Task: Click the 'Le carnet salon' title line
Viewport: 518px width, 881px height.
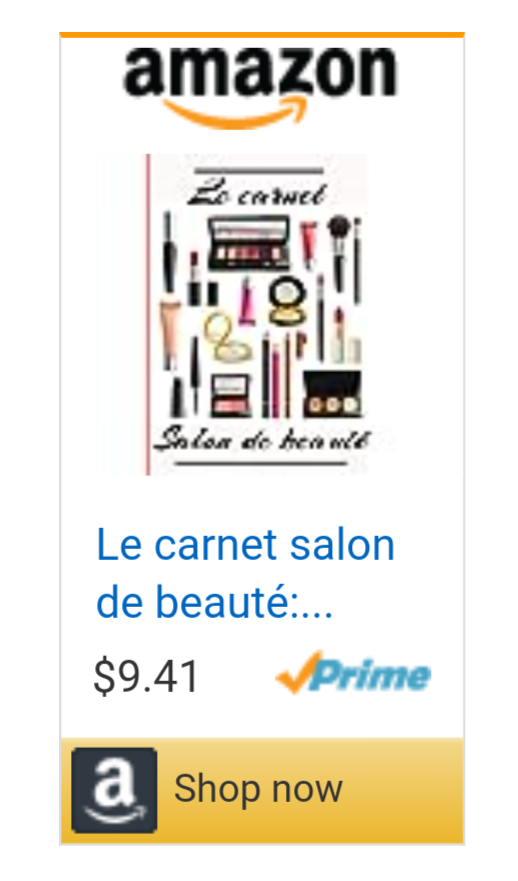Action: click(246, 545)
